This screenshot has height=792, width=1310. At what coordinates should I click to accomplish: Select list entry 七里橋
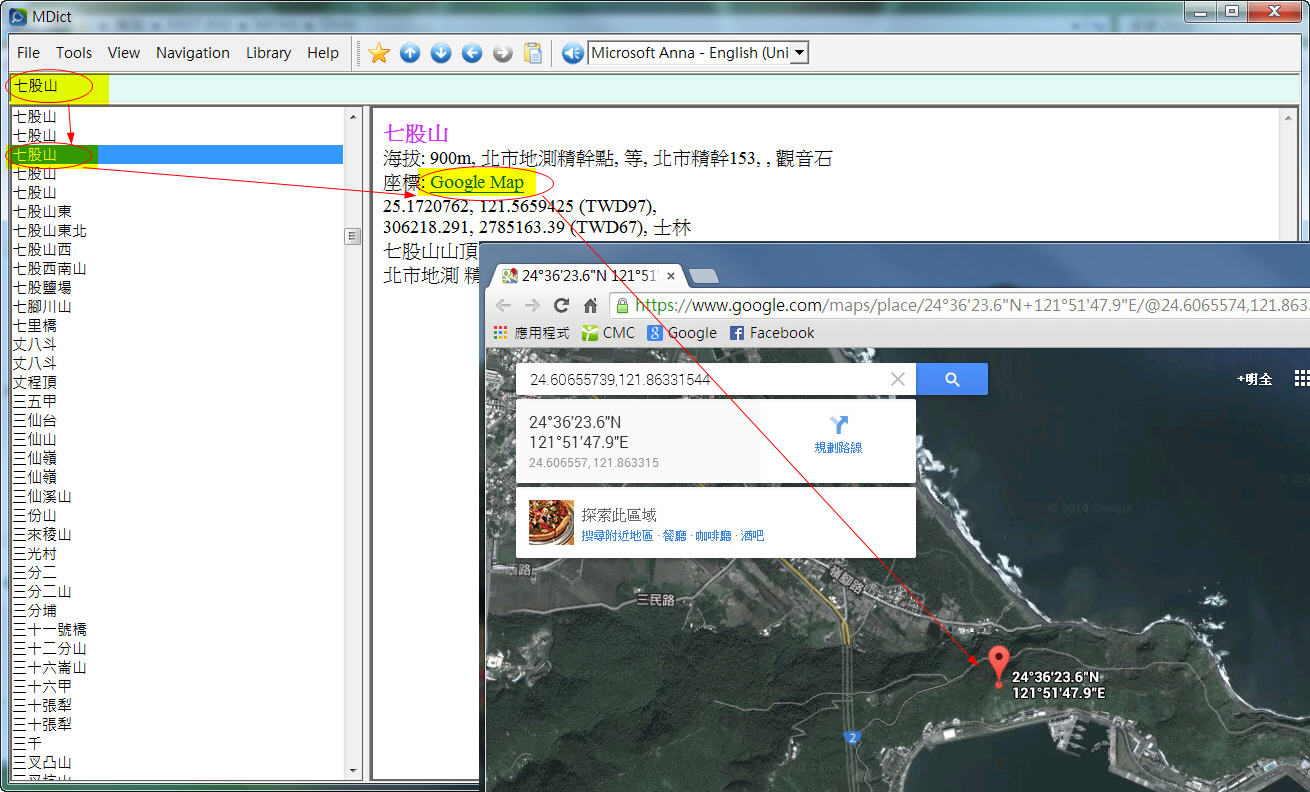tap(35, 326)
